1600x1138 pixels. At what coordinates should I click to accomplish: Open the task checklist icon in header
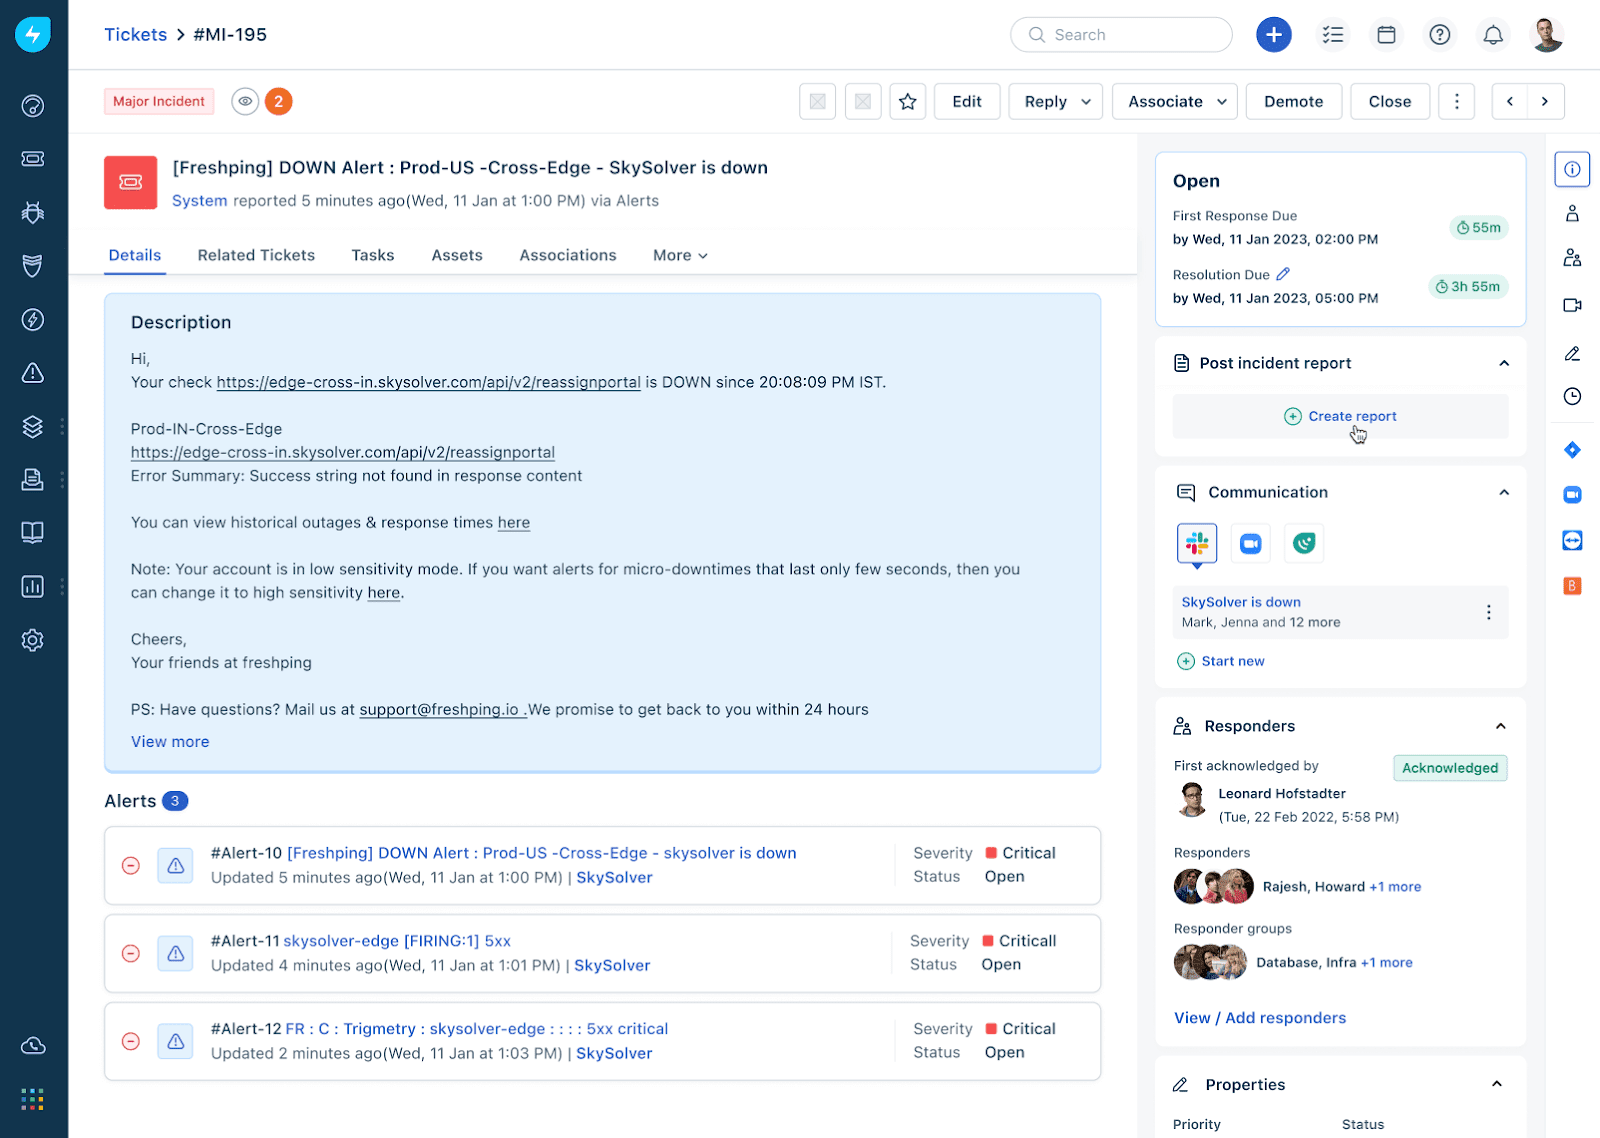point(1333,35)
